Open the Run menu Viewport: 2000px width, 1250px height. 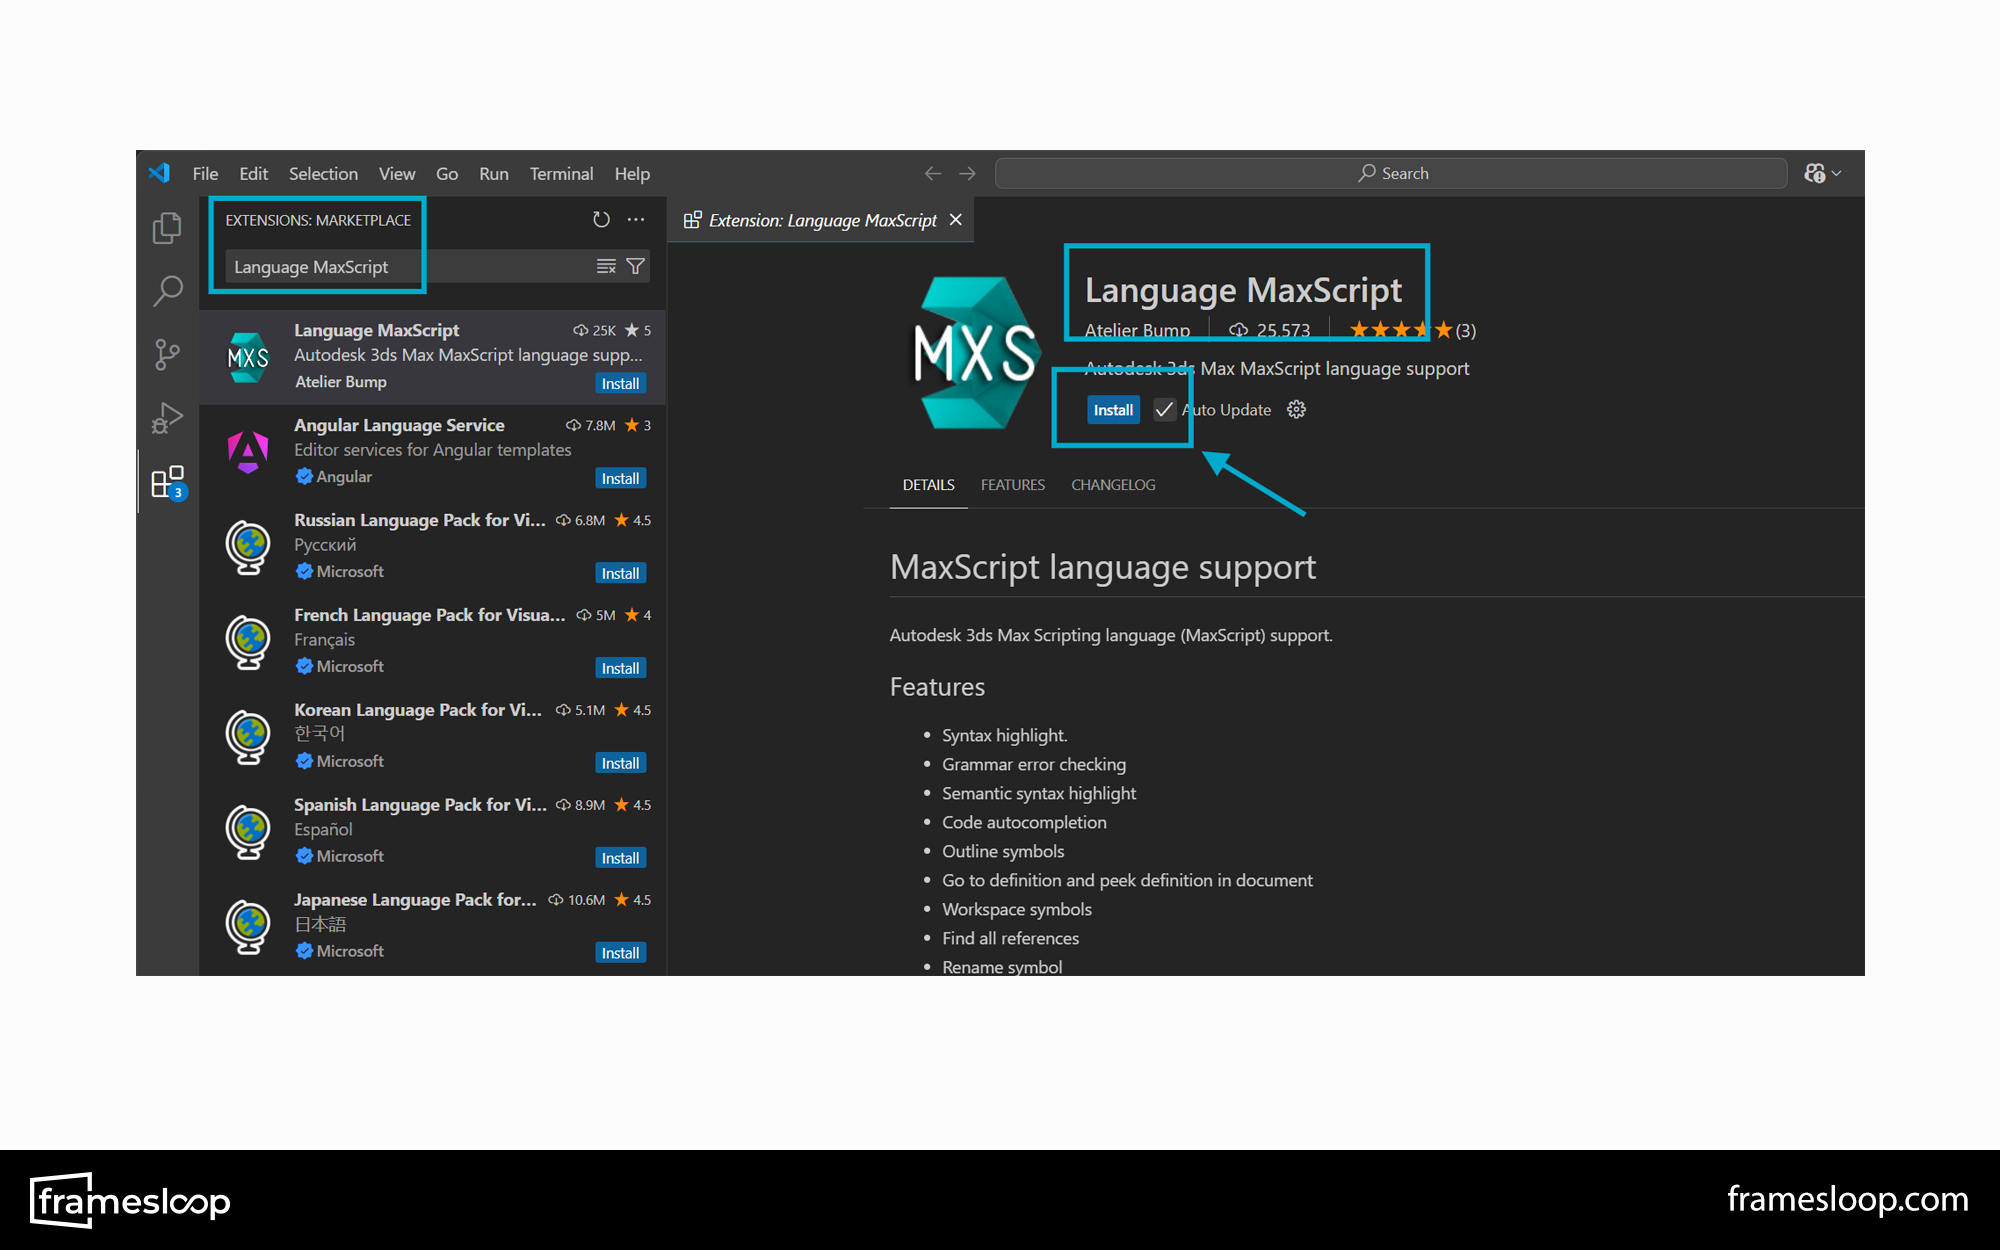coord(494,173)
